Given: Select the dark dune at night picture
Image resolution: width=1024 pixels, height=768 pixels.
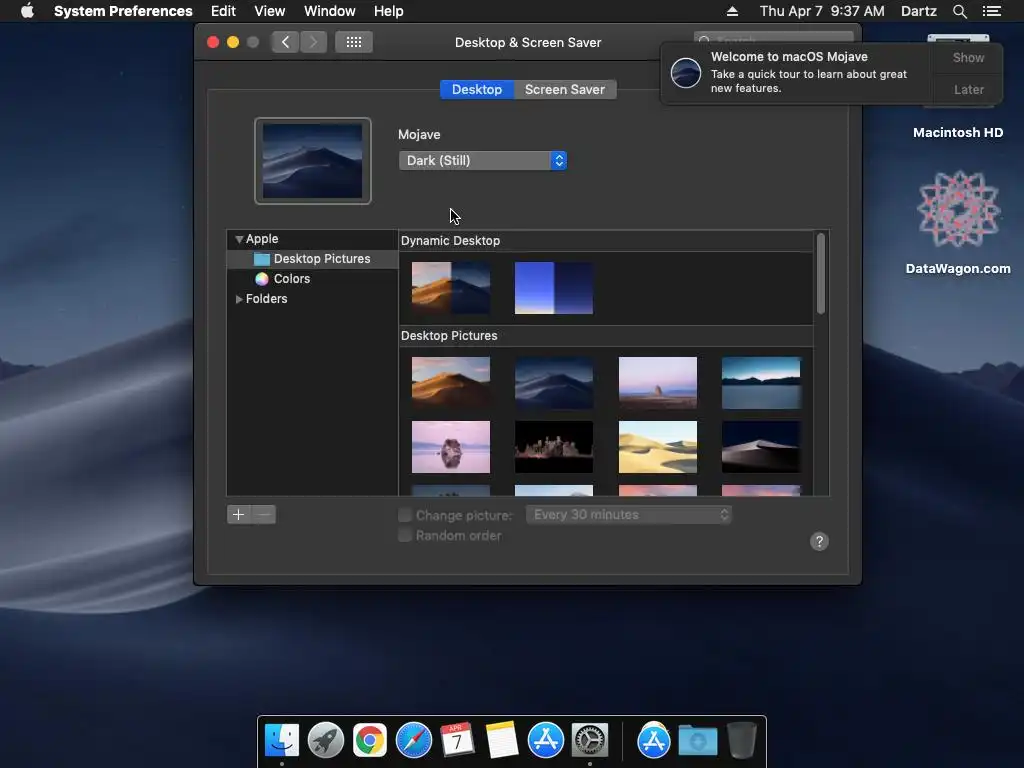Looking at the screenshot, I should coord(761,447).
